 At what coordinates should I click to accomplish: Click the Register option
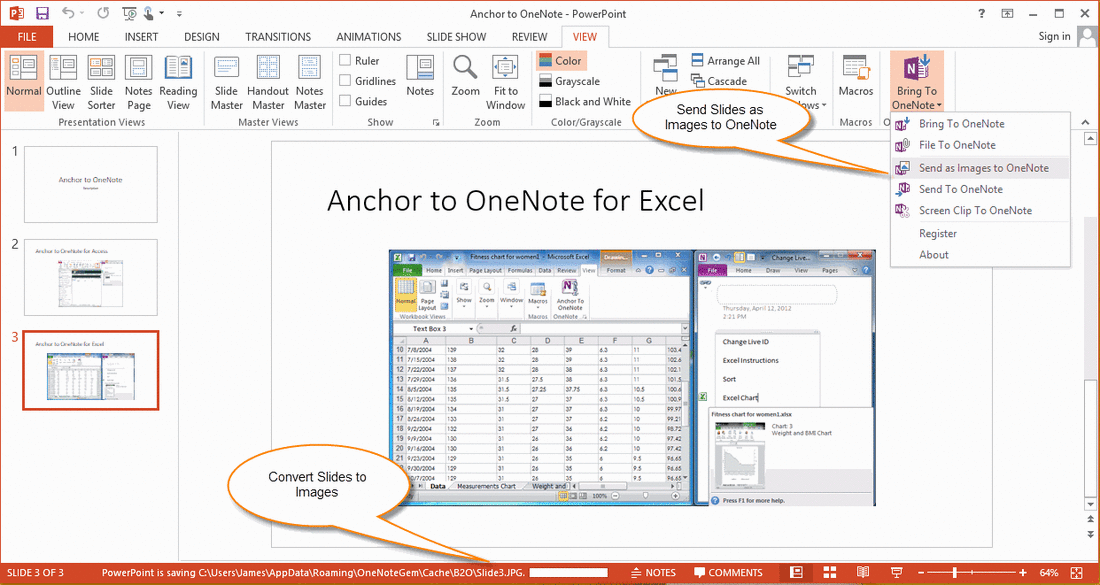coord(937,232)
